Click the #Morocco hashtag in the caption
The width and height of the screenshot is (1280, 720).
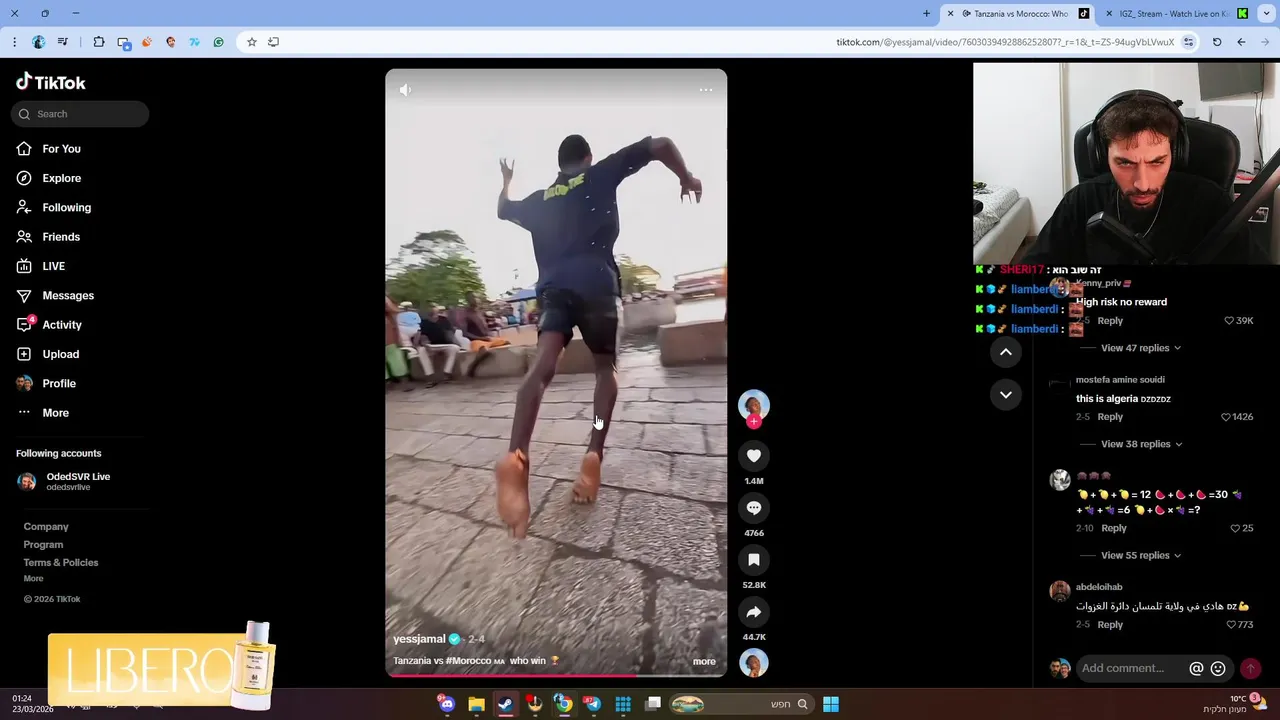coord(468,661)
